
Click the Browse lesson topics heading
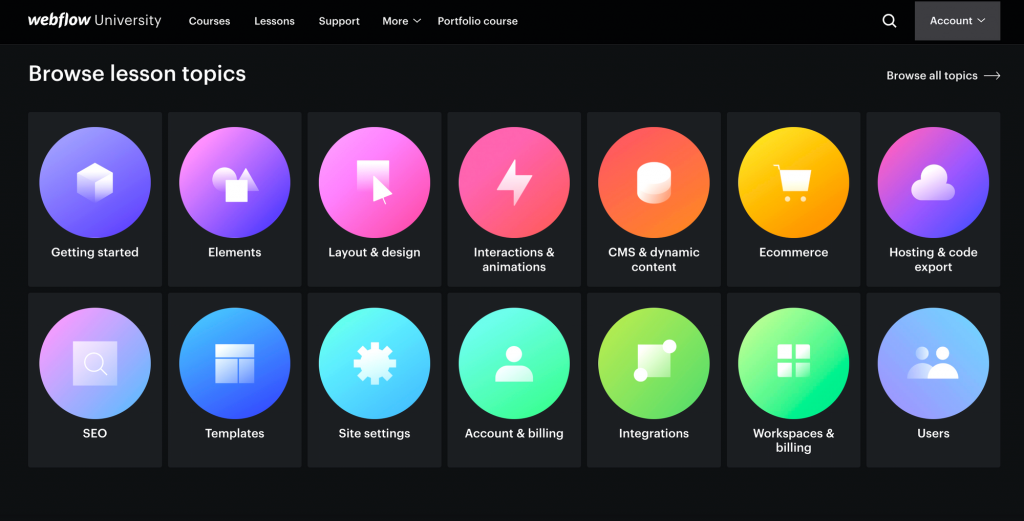pos(137,74)
